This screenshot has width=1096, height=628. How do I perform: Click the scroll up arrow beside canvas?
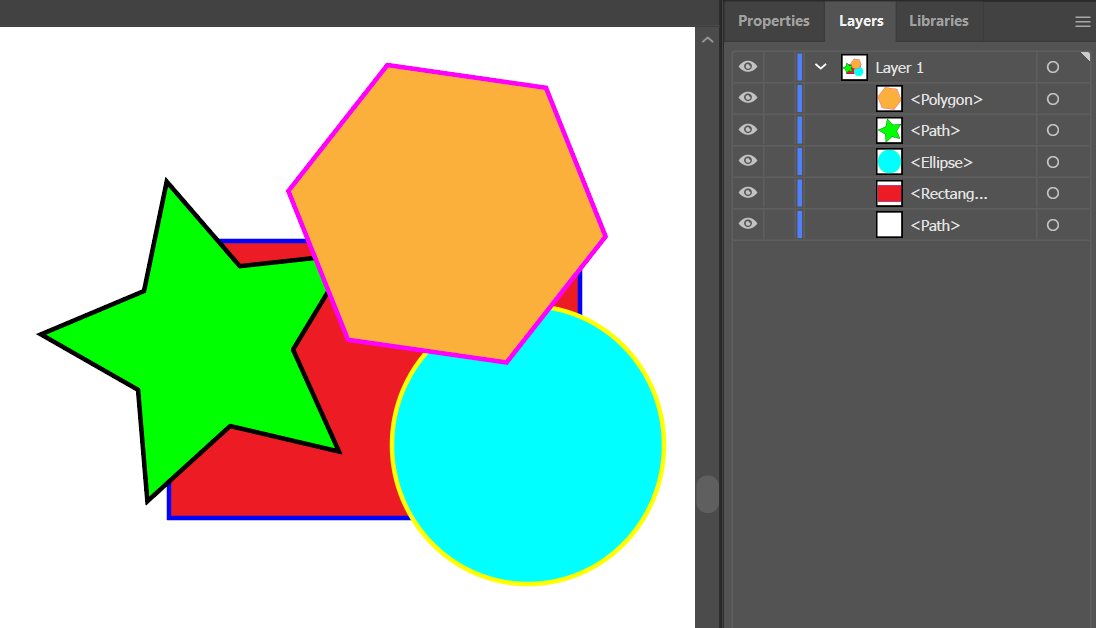[x=707, y=40]
